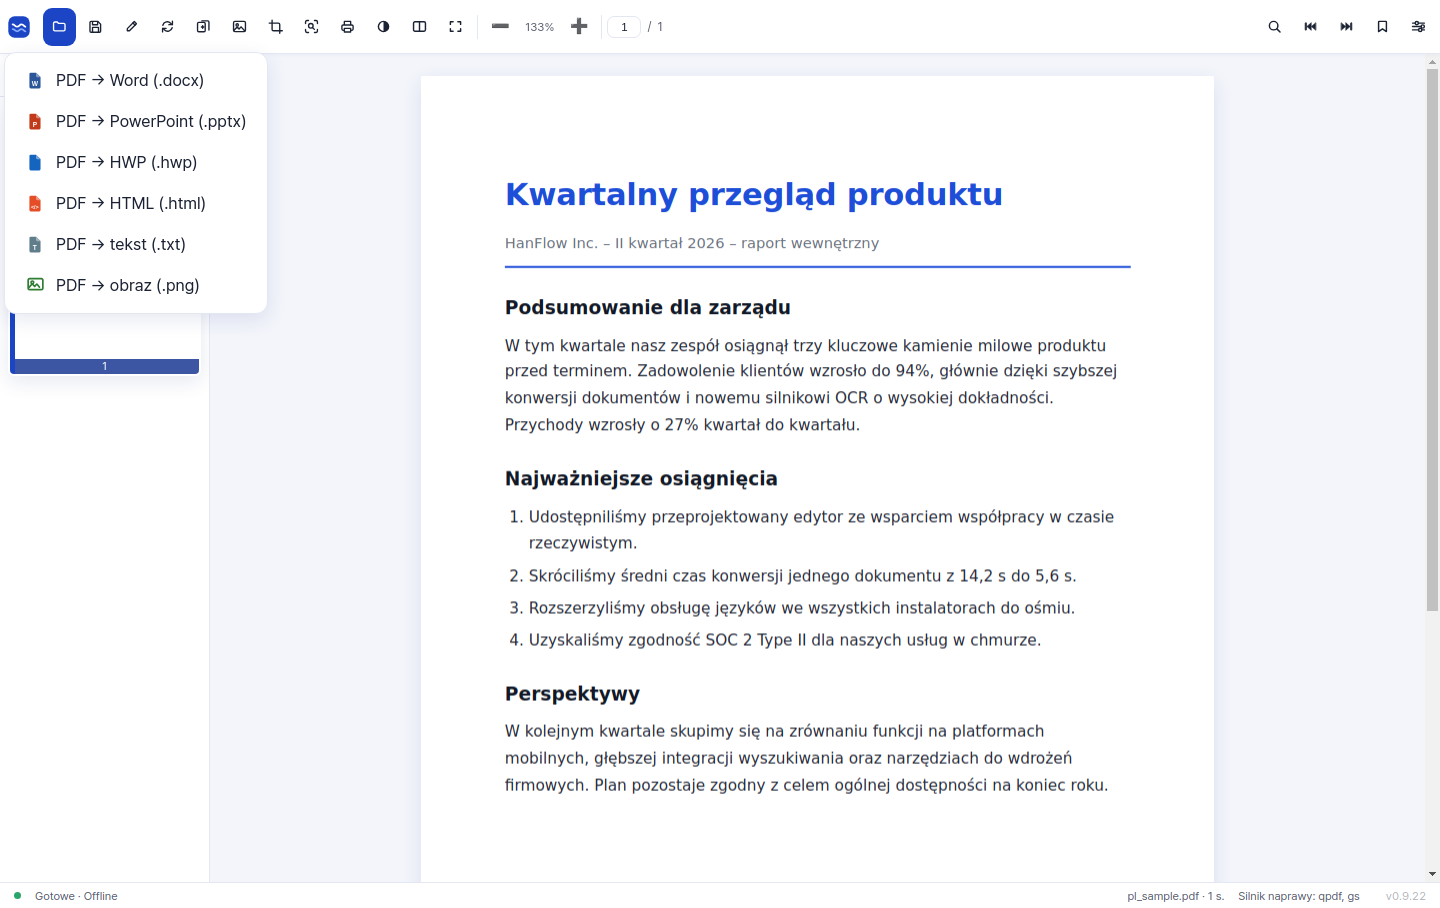Select page 1 thumbnail in sidebar
This screenshot has height=908, width=1440.
[x=105, y=343]
